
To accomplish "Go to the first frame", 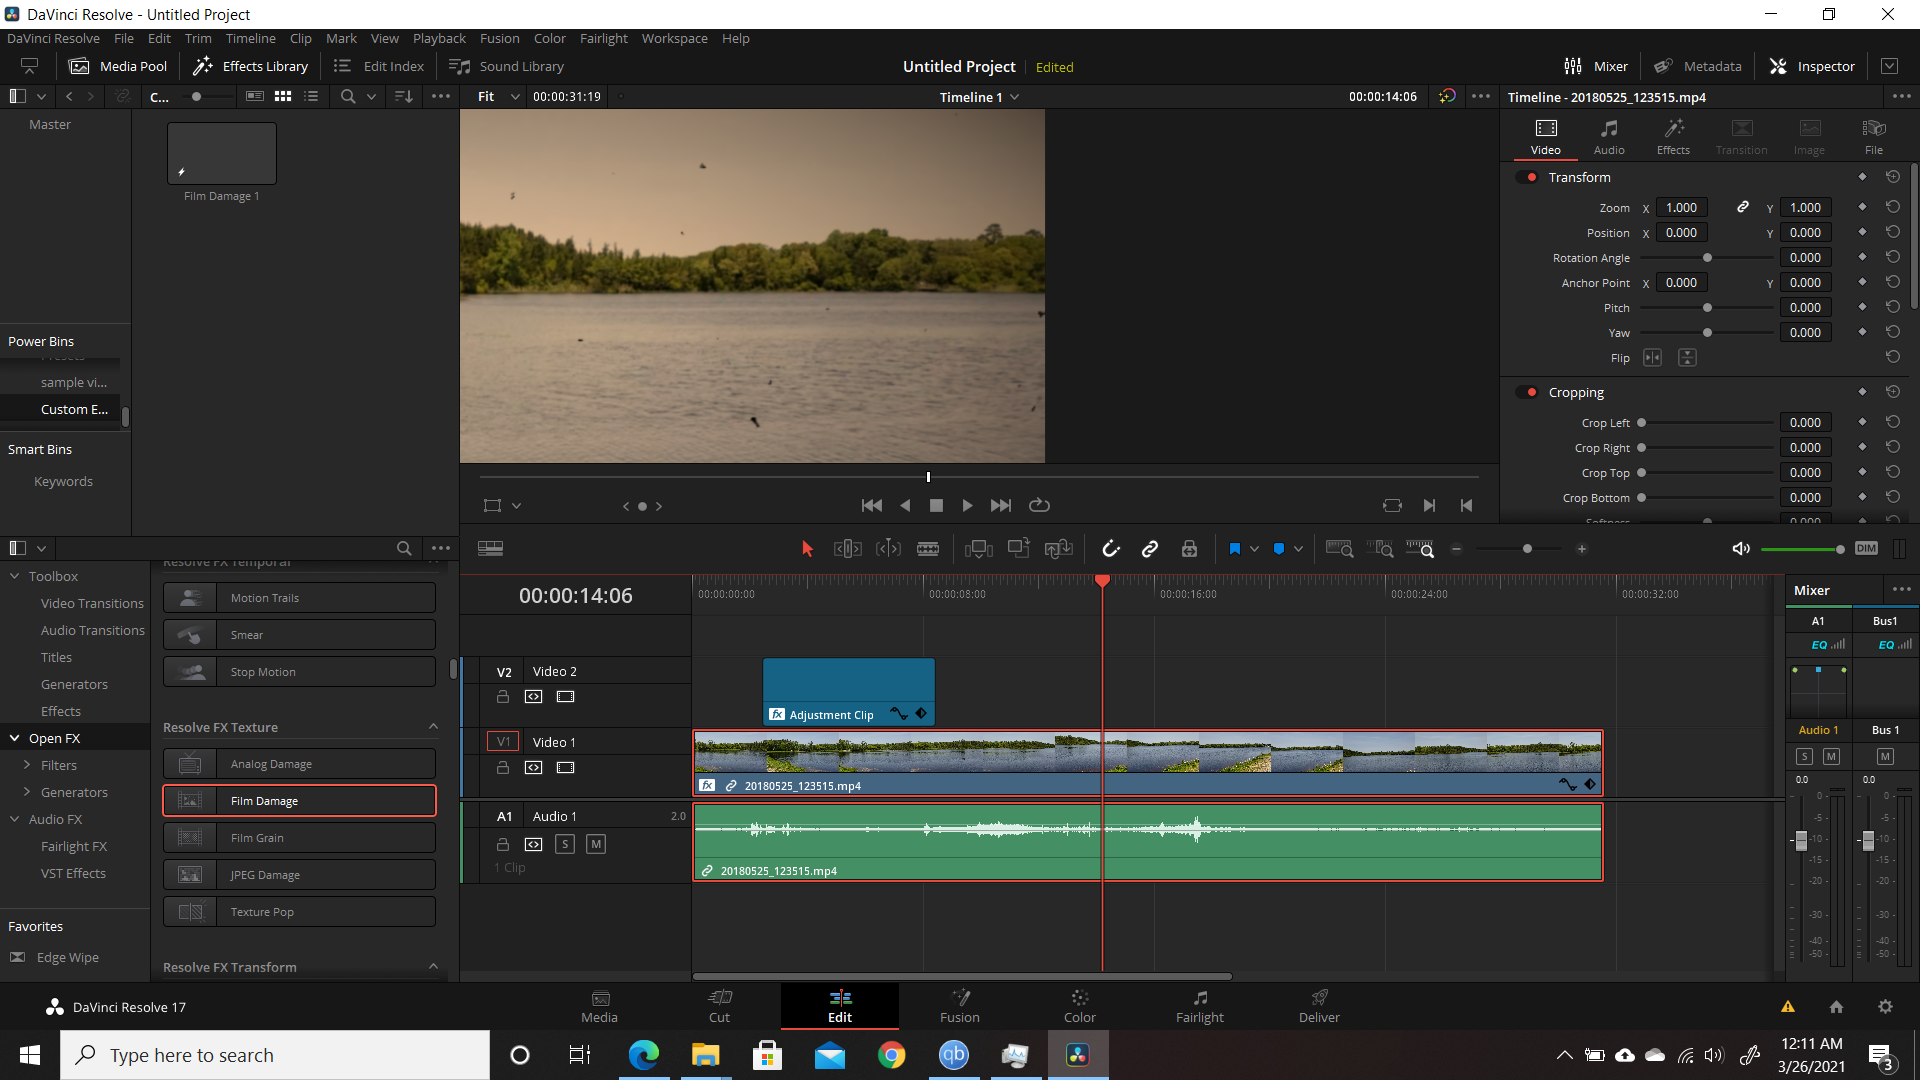I will pos(872,506).
